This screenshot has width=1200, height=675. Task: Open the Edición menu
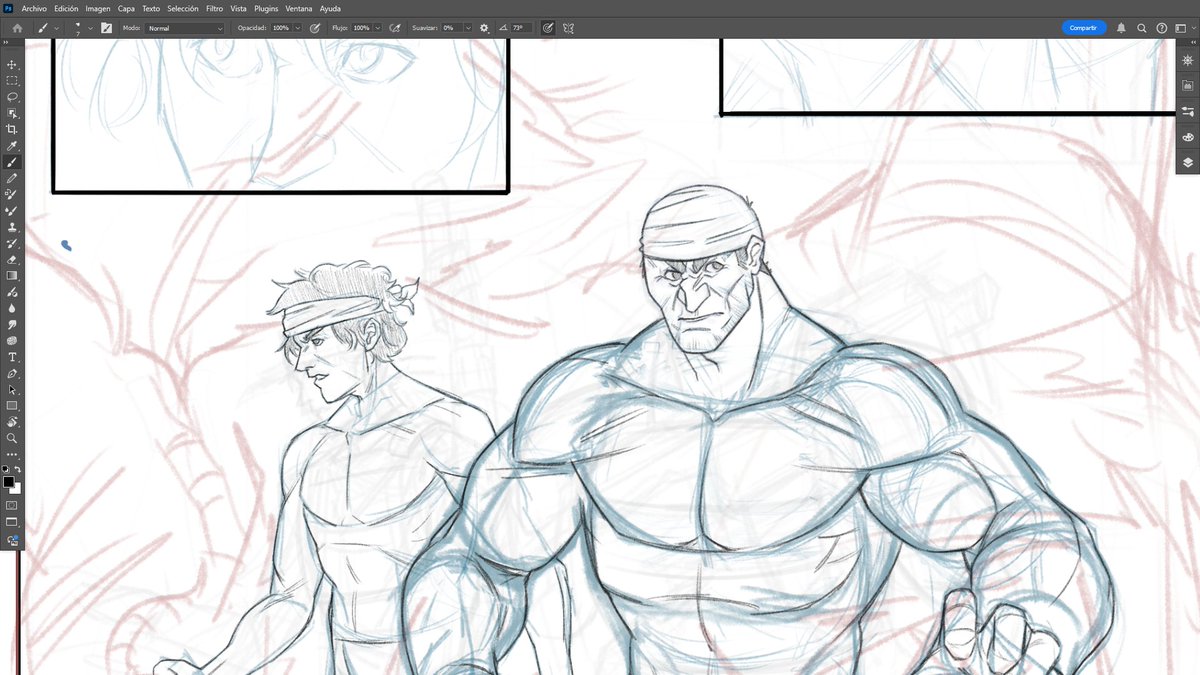(66, 8)
